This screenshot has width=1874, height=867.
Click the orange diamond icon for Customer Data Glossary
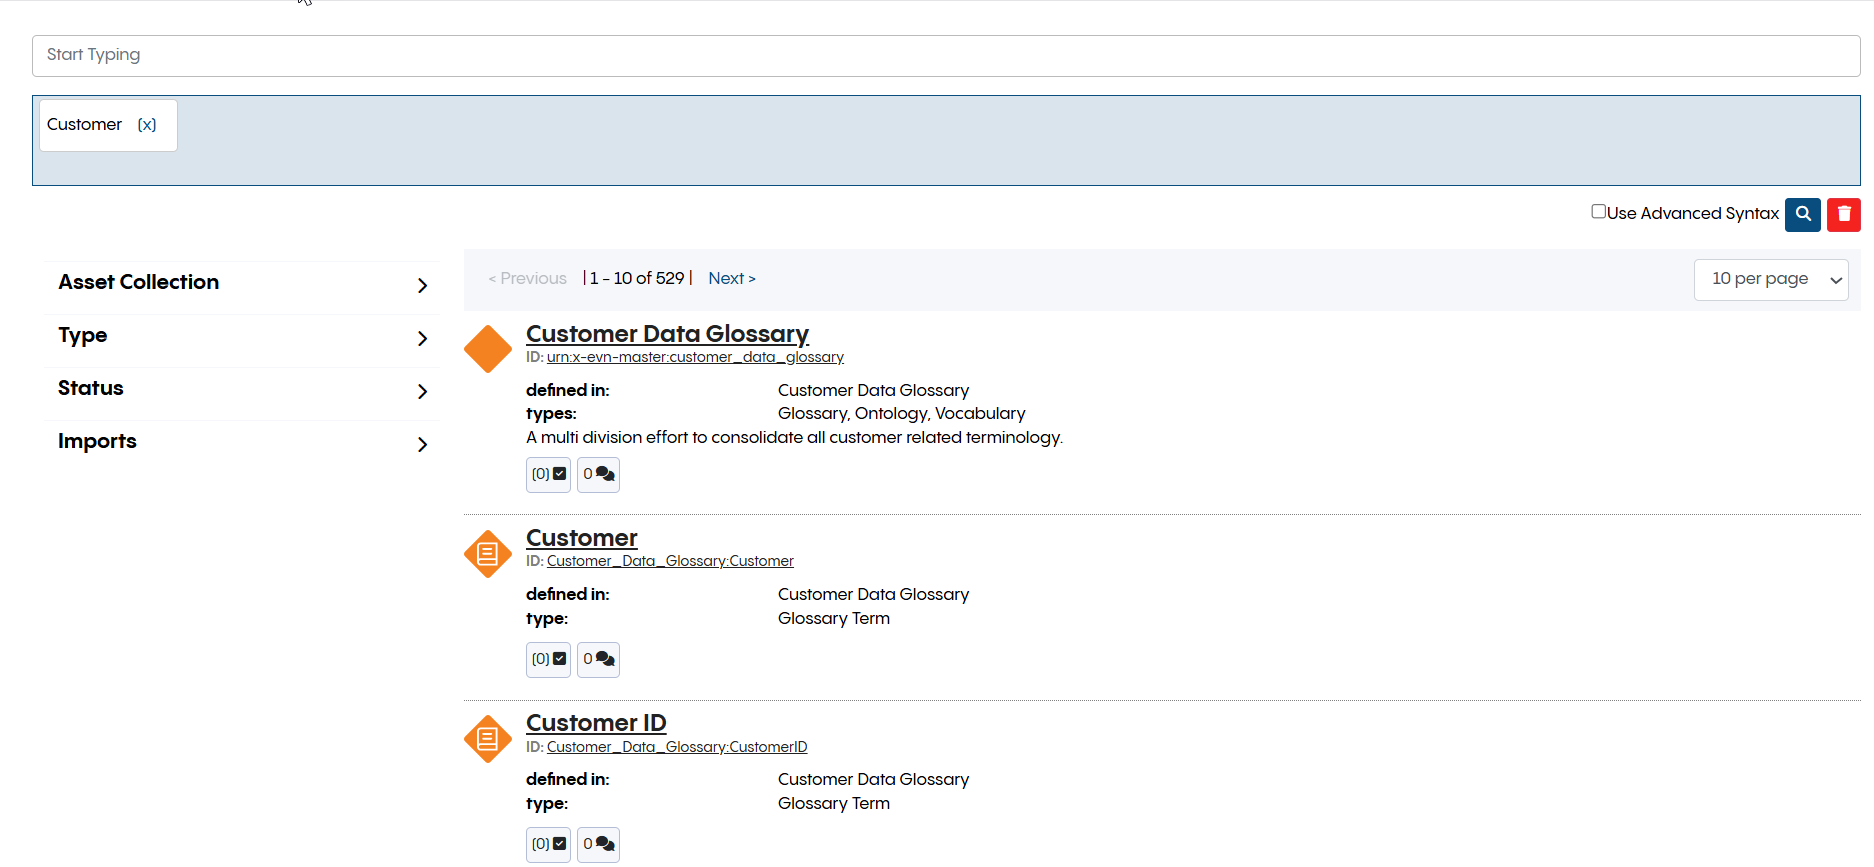pyautogui.click(x=488, y=349)
